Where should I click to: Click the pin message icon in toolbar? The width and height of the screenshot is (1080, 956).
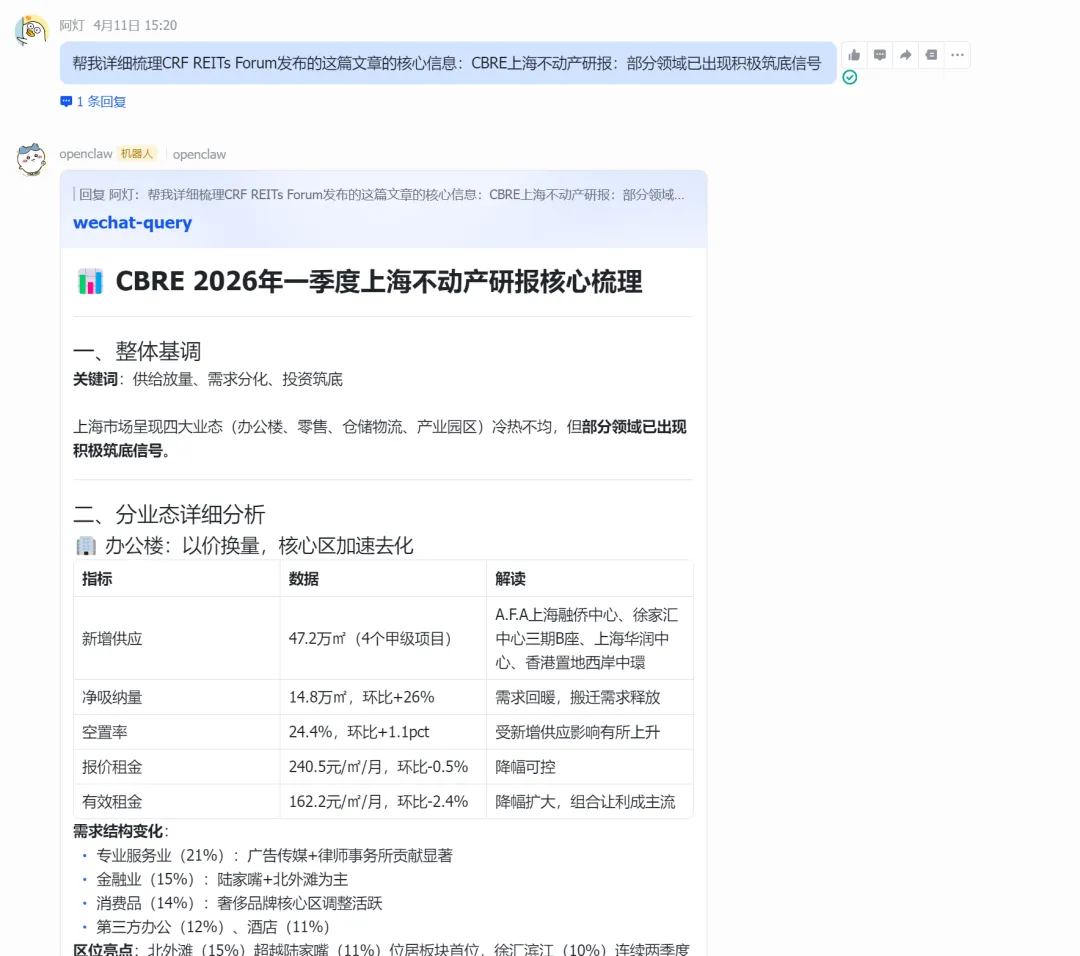931,55
